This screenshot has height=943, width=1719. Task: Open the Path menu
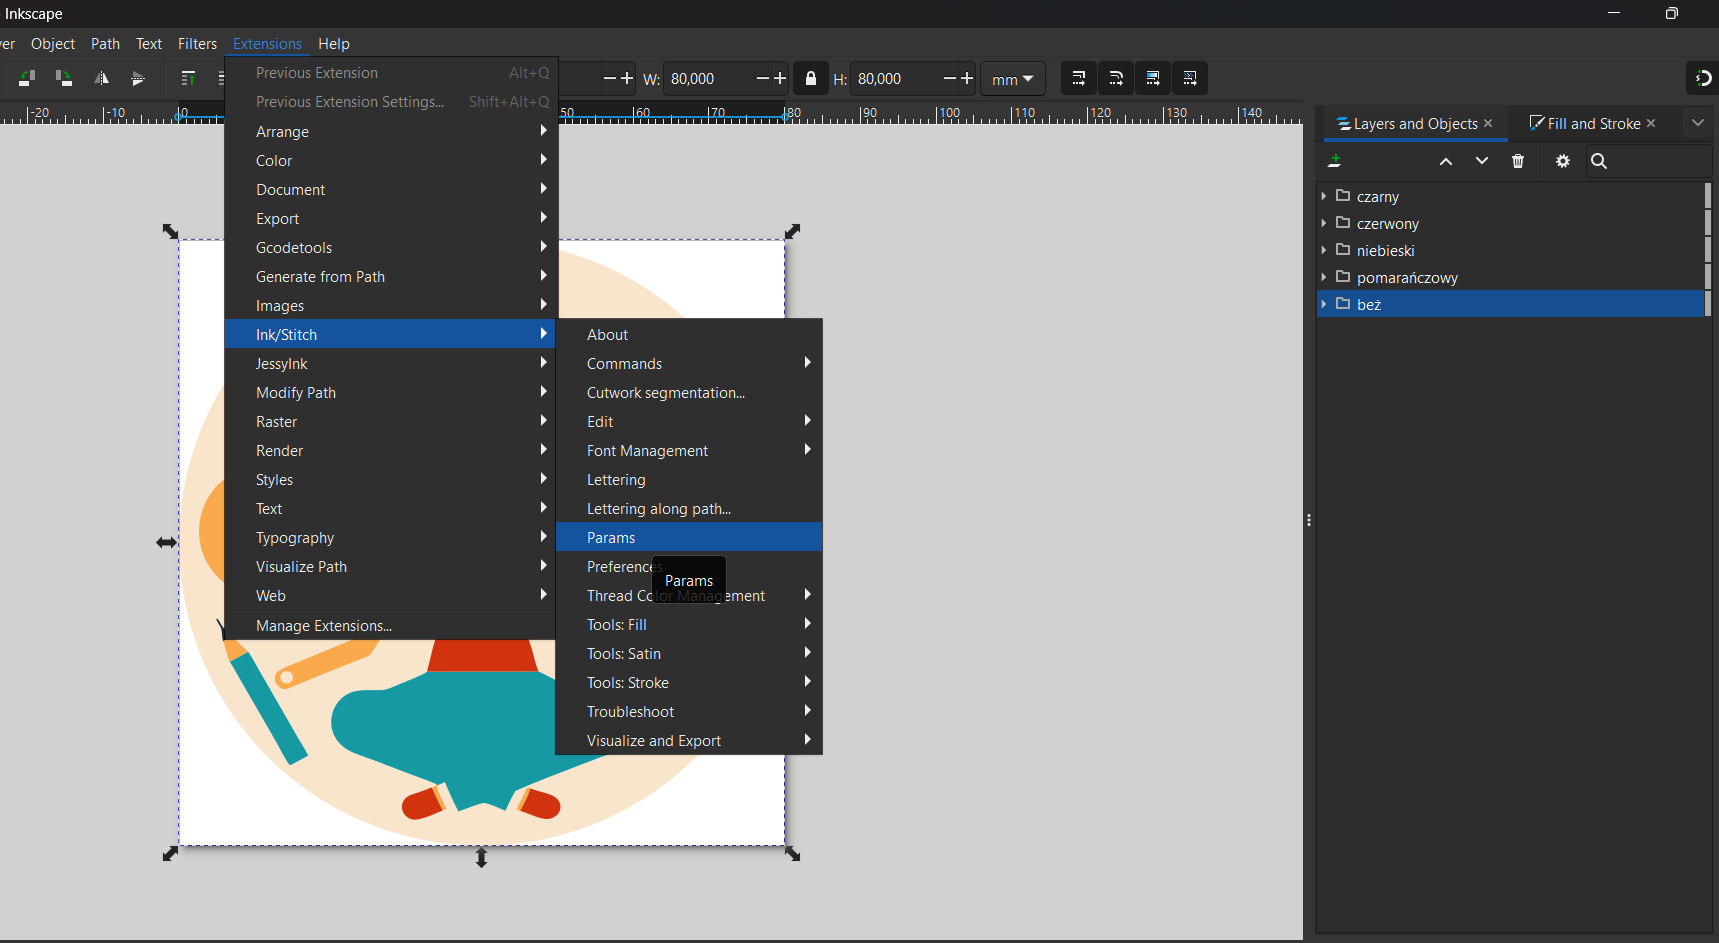(x=105, y=44)
